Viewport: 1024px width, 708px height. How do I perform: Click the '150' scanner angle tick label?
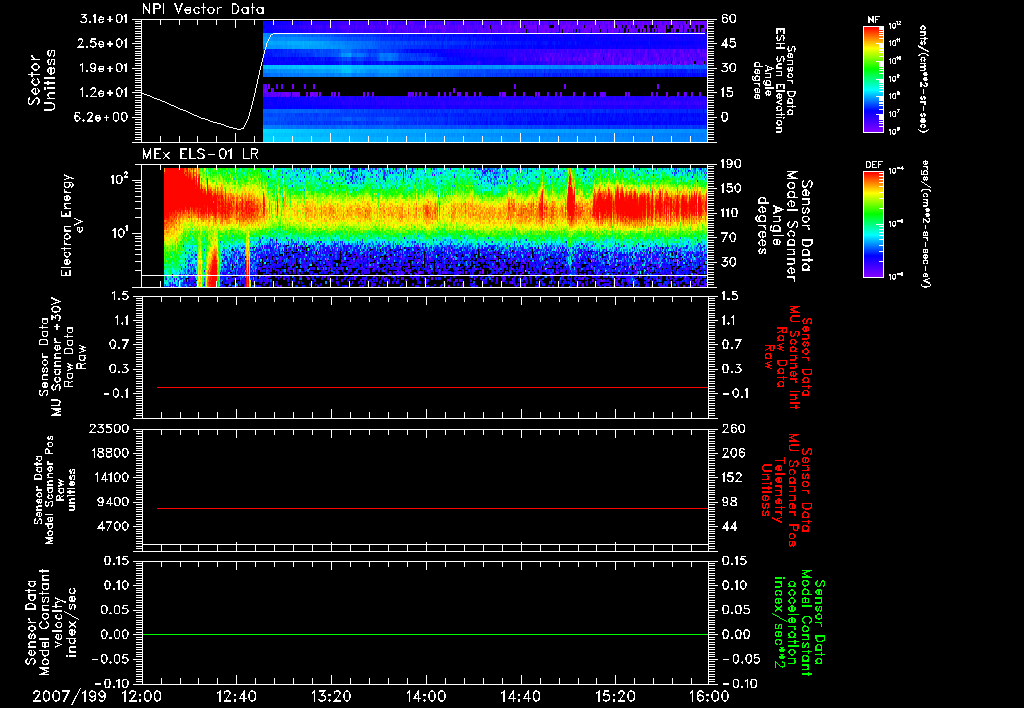731,189
